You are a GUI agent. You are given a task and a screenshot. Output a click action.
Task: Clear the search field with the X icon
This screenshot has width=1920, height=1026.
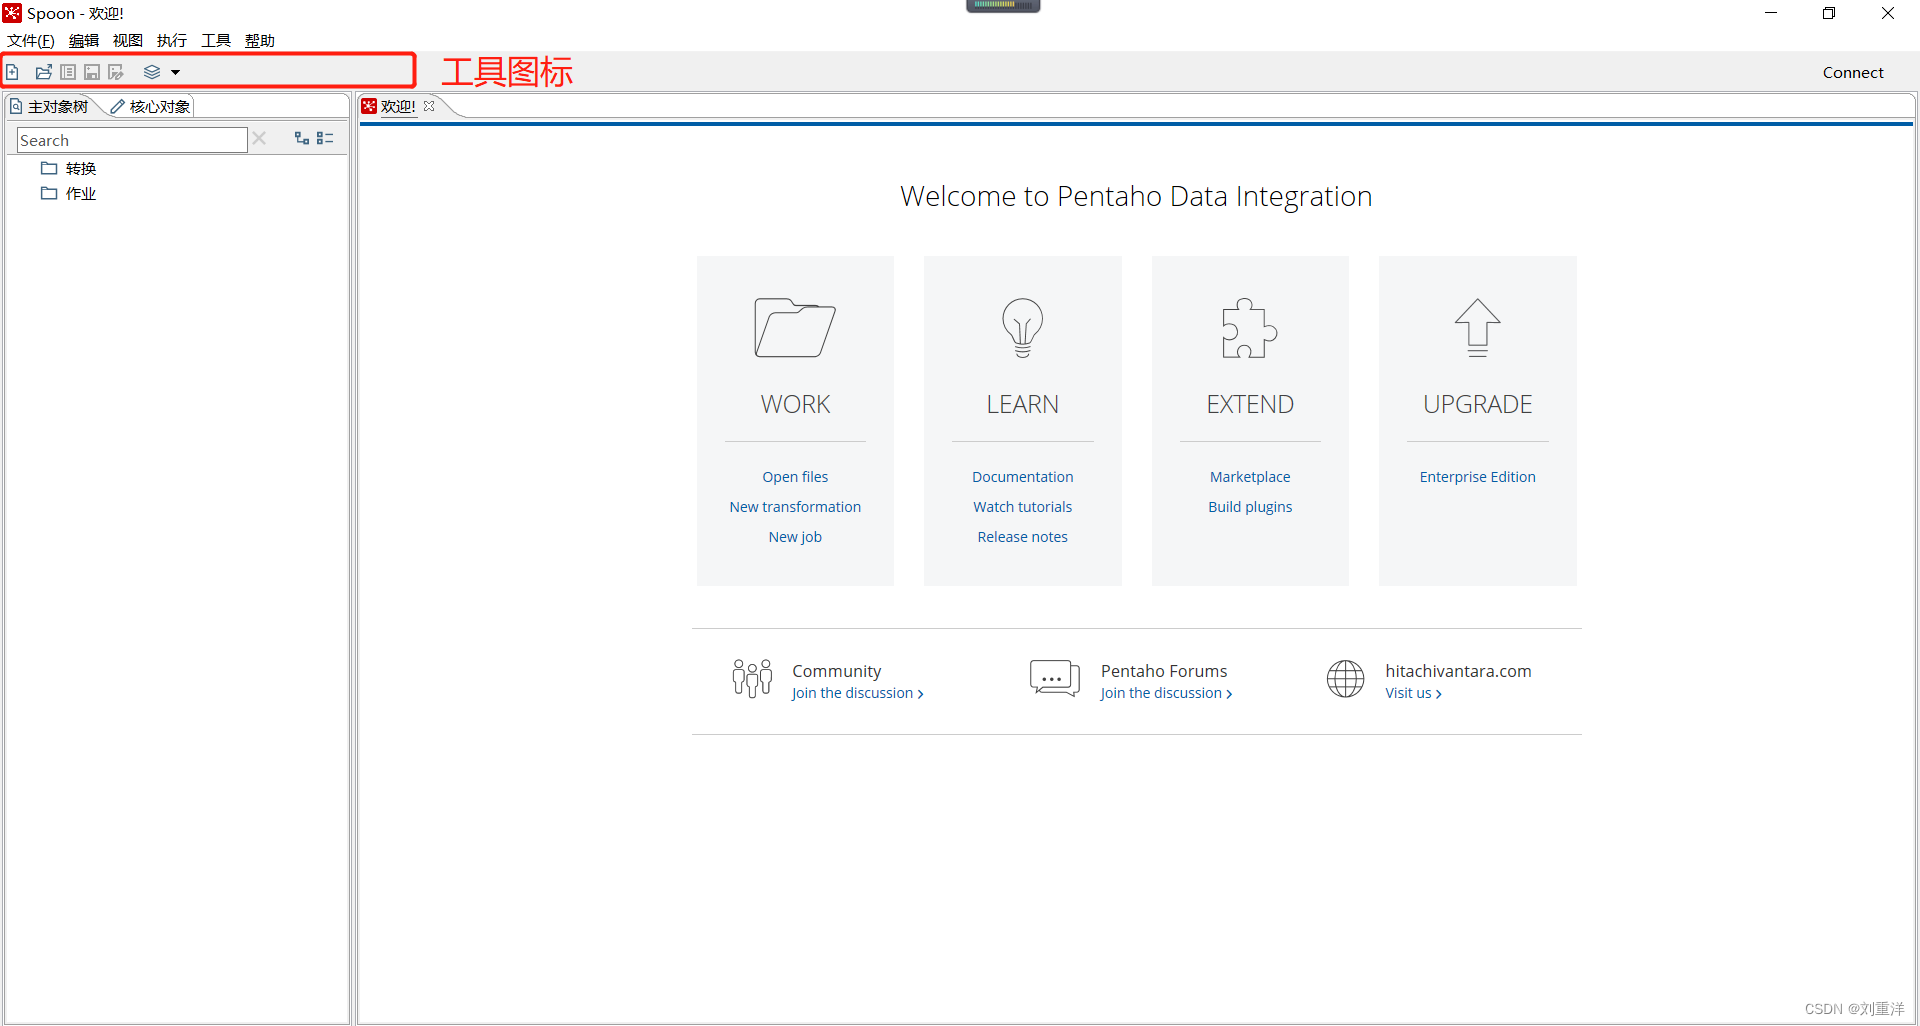259,139
